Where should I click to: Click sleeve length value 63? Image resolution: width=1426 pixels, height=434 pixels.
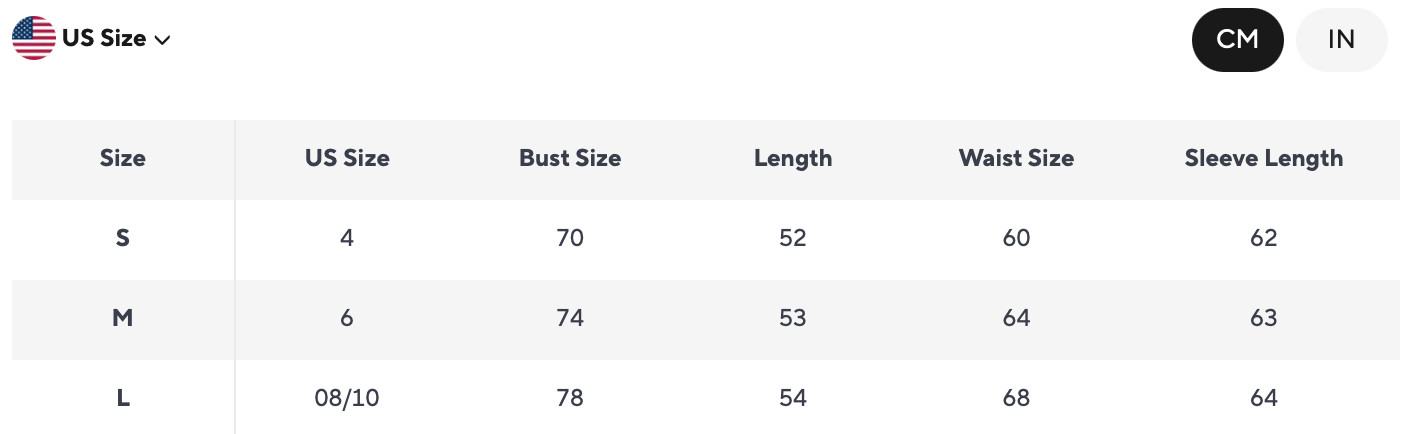click(x=1264, y=318)
